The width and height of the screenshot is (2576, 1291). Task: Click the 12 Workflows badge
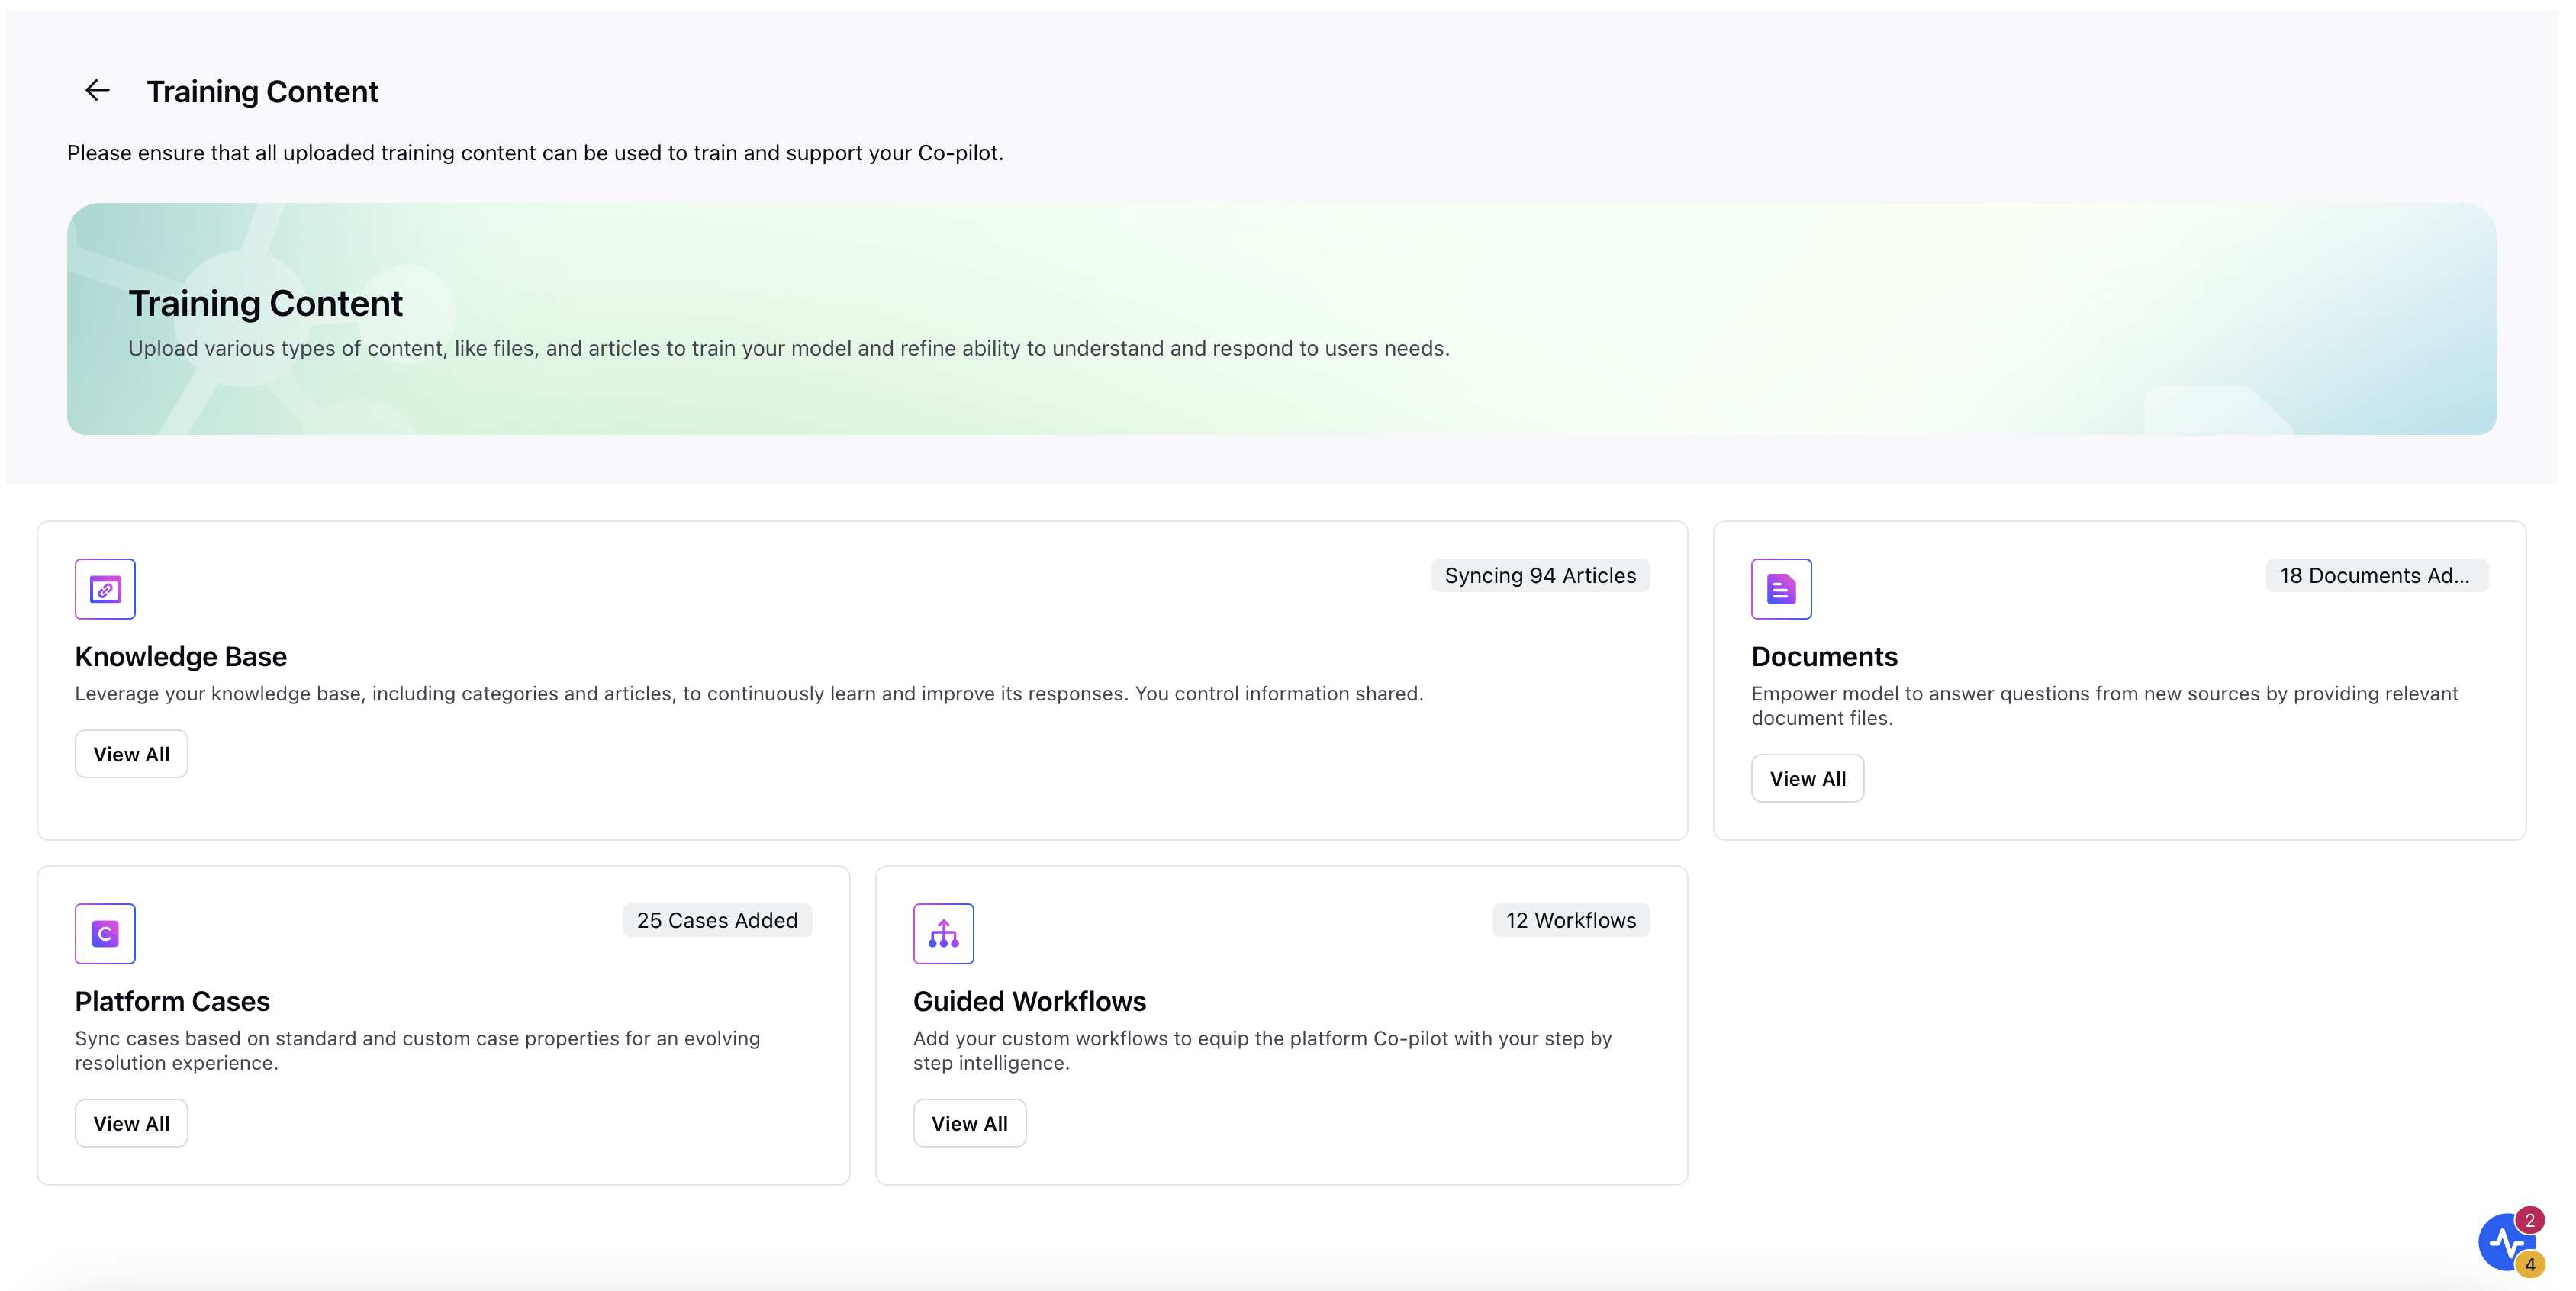point(1571,921)
